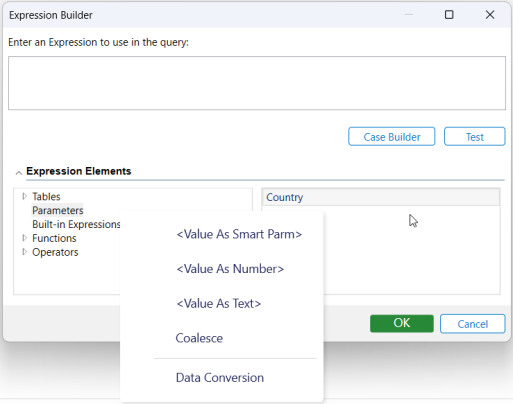Cancel the Expression Builder dialog

pyautogui.click(x=473, y=324)
